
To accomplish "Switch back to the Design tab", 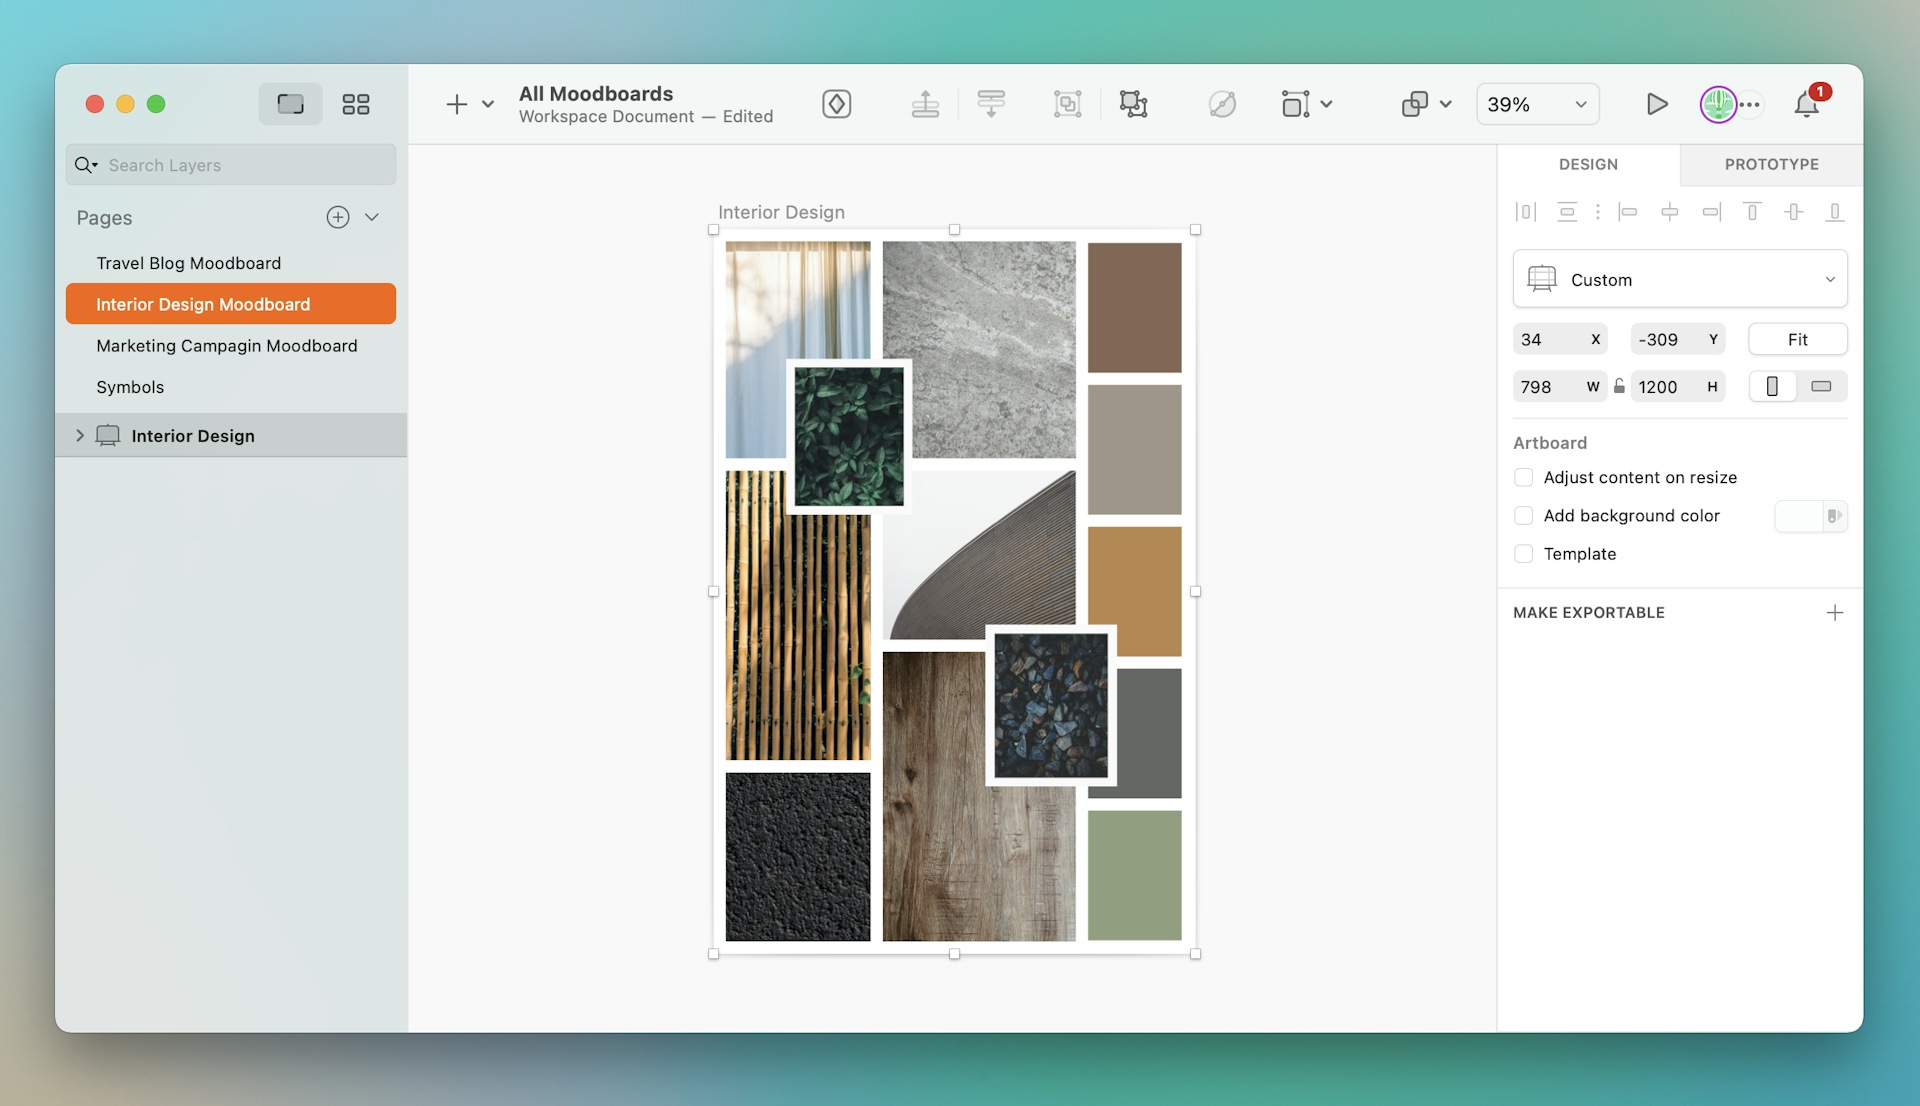I will (1589, 164).
